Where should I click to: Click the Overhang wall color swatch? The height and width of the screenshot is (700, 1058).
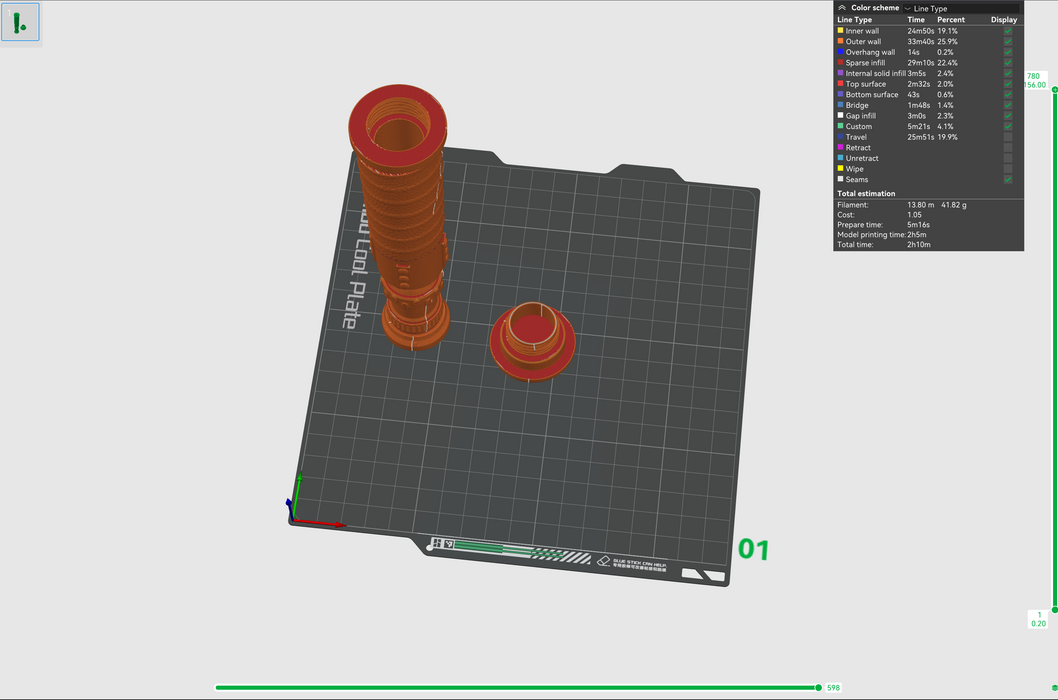coord(840,52)
